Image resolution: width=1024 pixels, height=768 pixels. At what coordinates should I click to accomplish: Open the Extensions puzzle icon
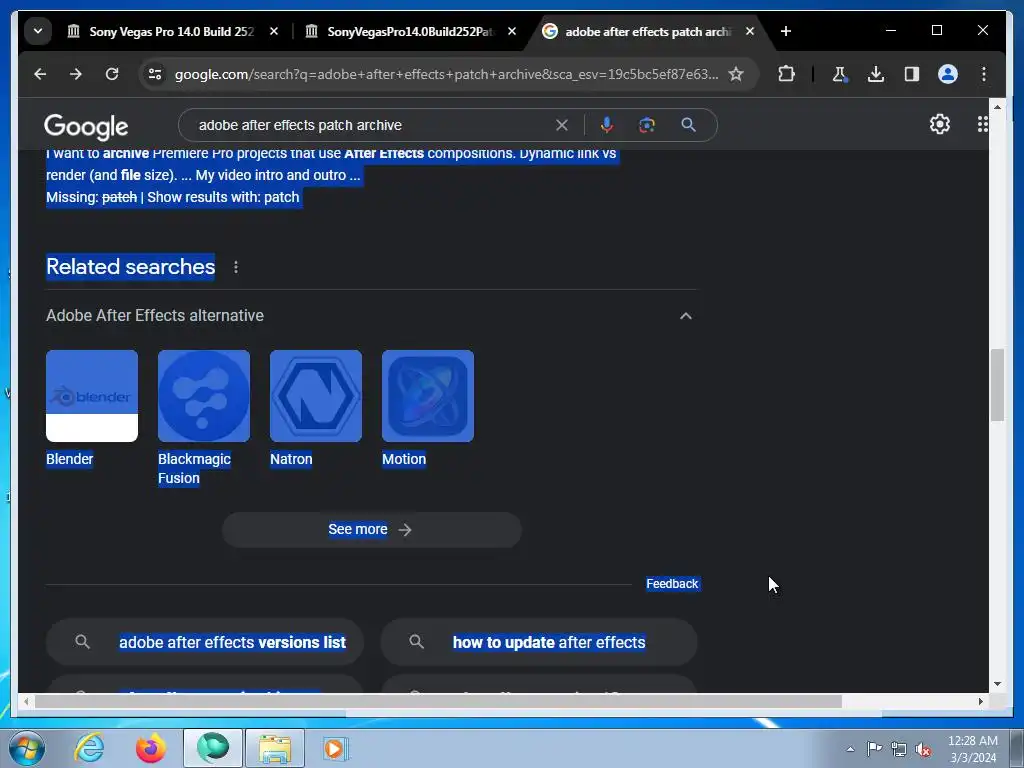coord(786,74)
